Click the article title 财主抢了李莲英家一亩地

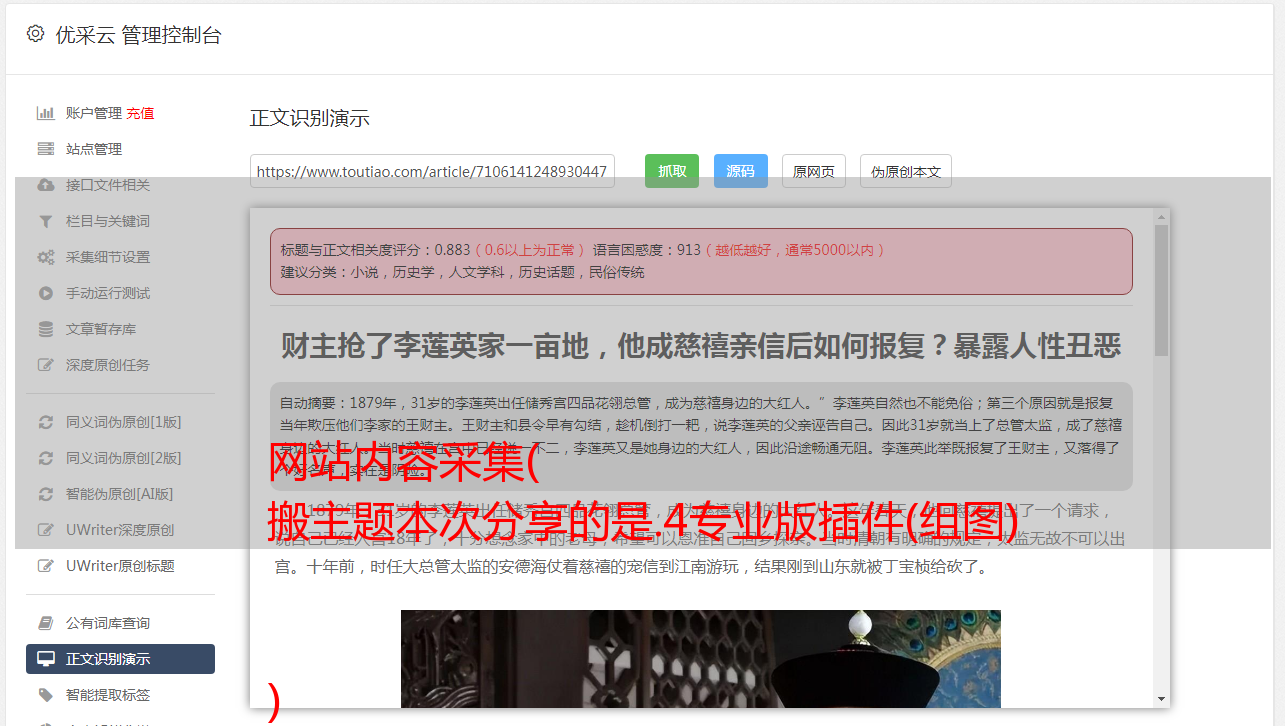pyautogui.click(x=701, y=346)
